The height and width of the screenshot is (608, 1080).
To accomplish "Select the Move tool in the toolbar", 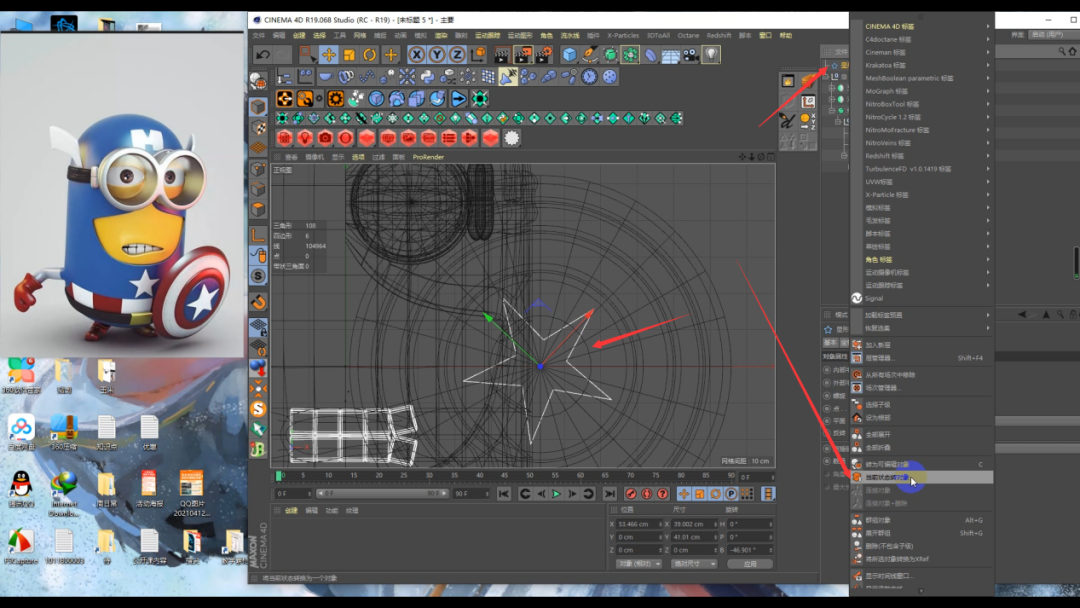I will click(329, 54).
